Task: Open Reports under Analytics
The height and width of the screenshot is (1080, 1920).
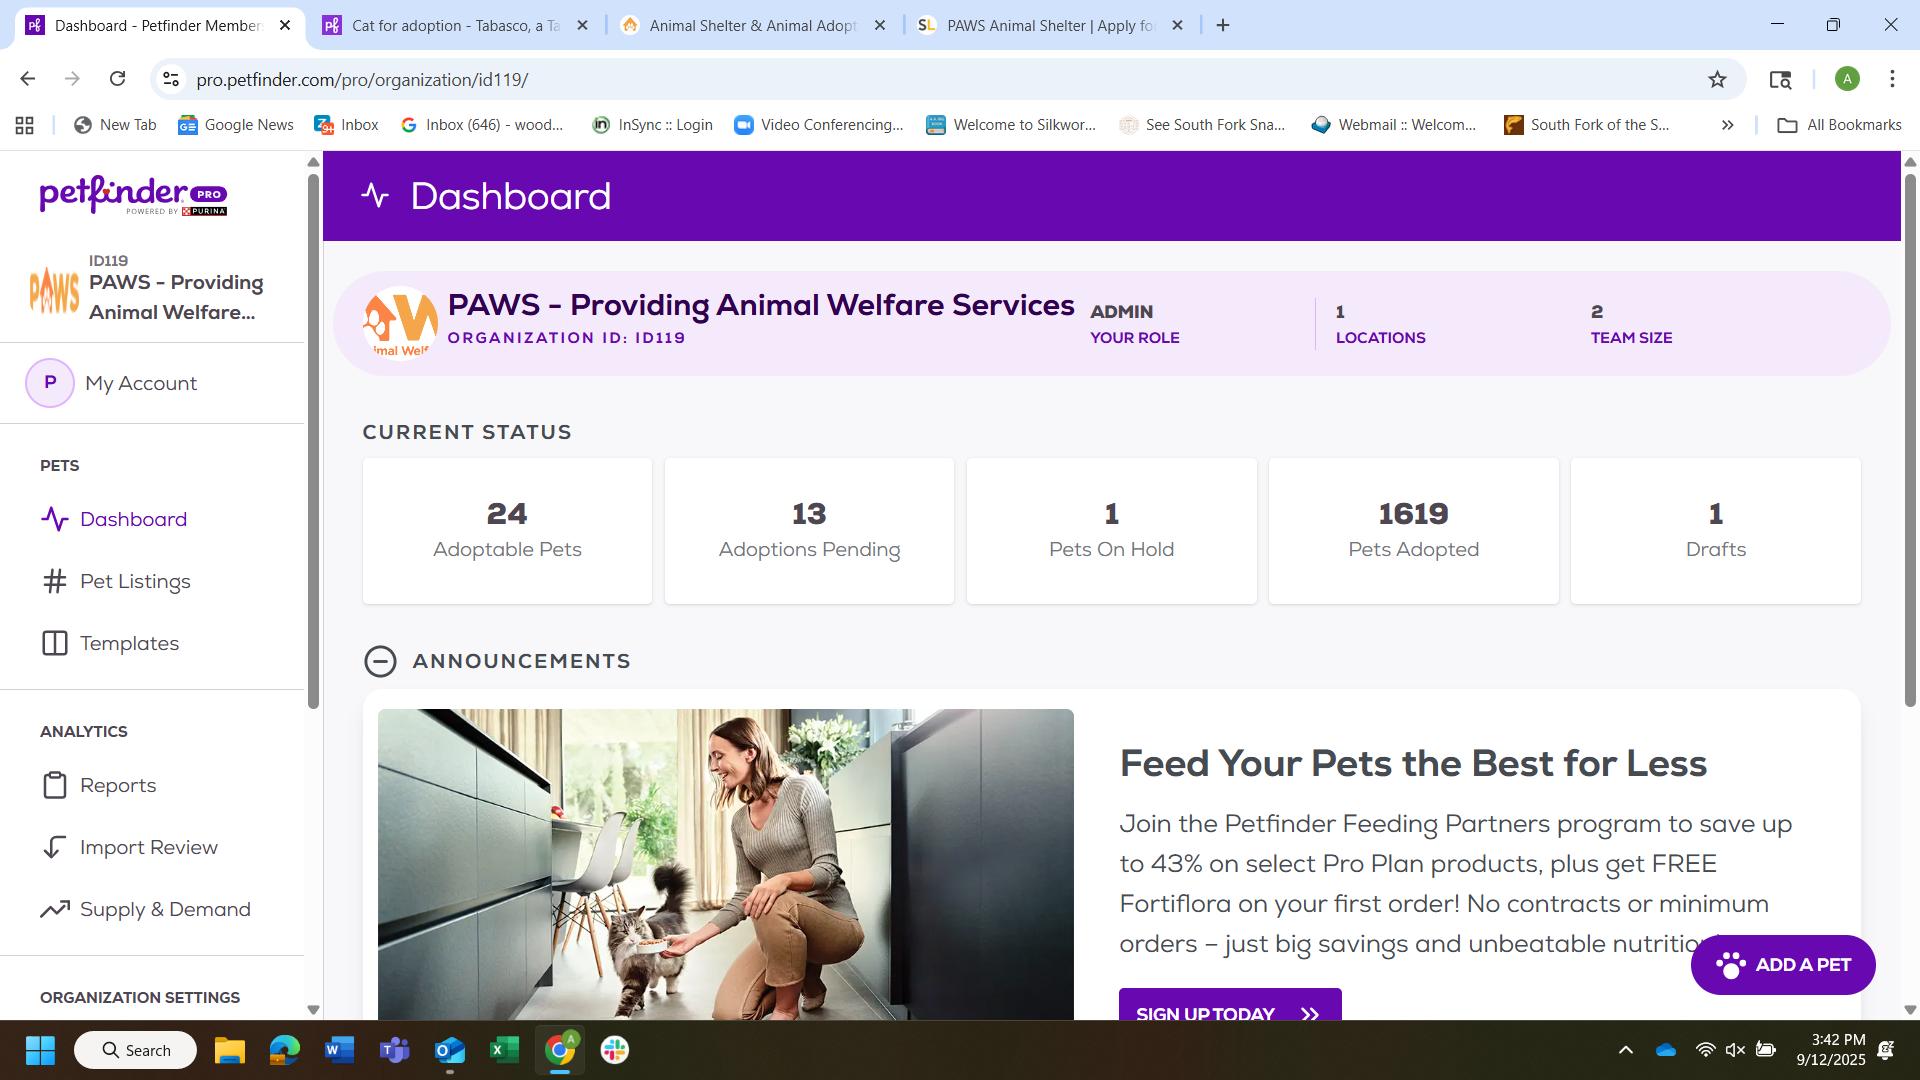Action: point(98,785)
